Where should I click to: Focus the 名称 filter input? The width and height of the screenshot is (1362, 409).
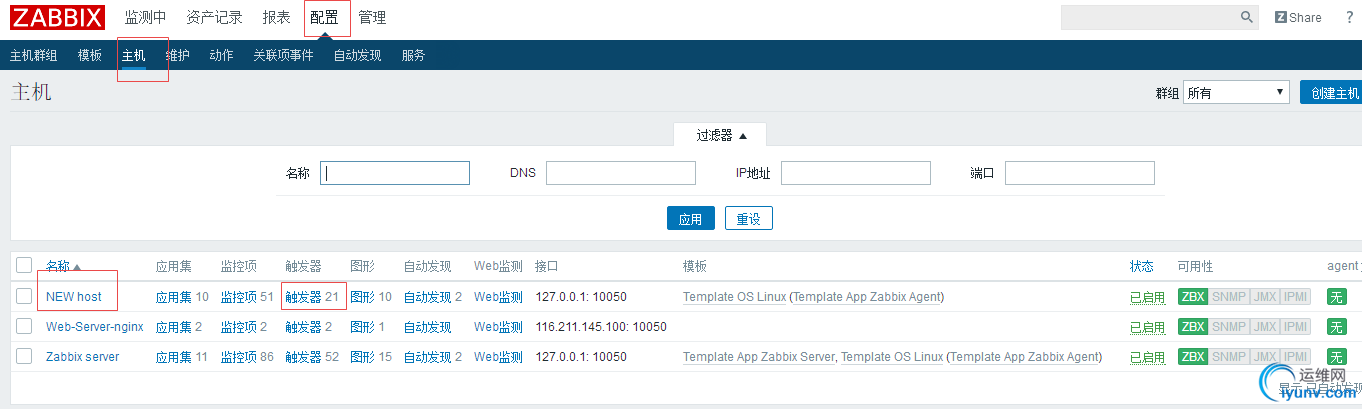(x=396, y=173)
